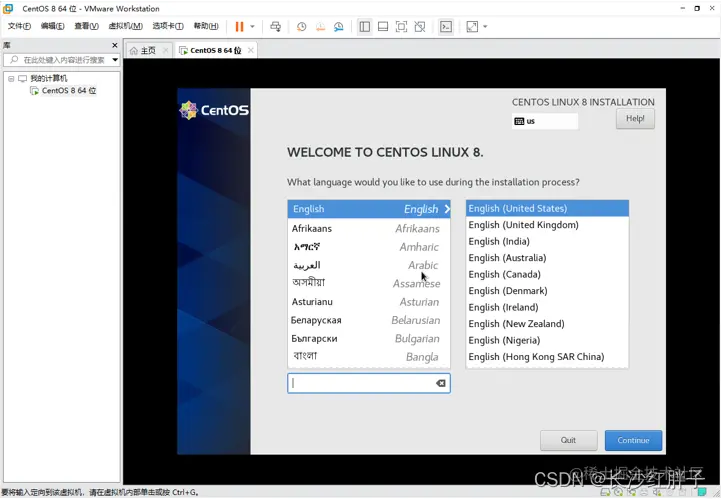Pause the virtual machine using the orange pause icon

coord(239,27)
